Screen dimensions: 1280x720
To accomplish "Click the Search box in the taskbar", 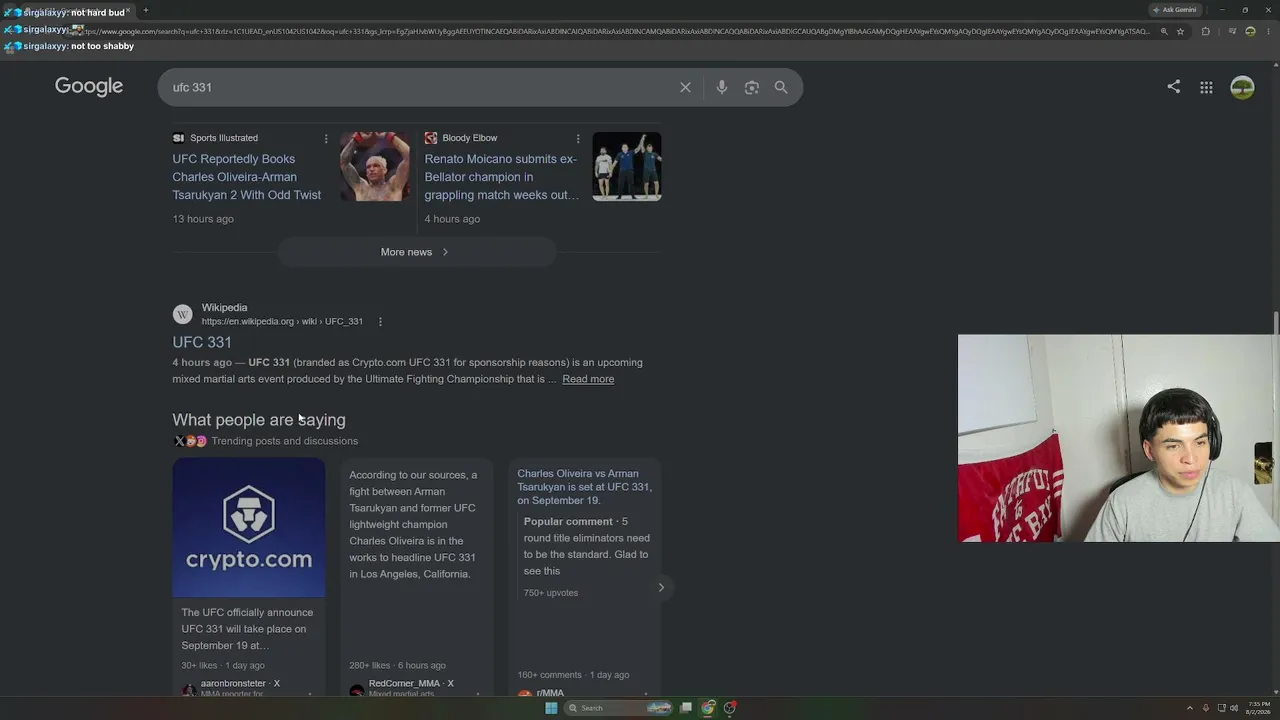I will [x=616, y=708].
